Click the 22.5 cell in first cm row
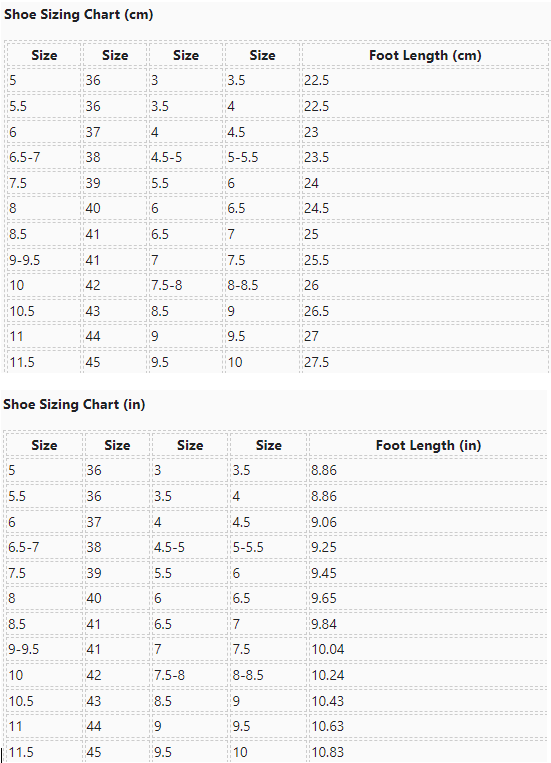This screenshot has width=551, height=763. [x=425, y=80]
